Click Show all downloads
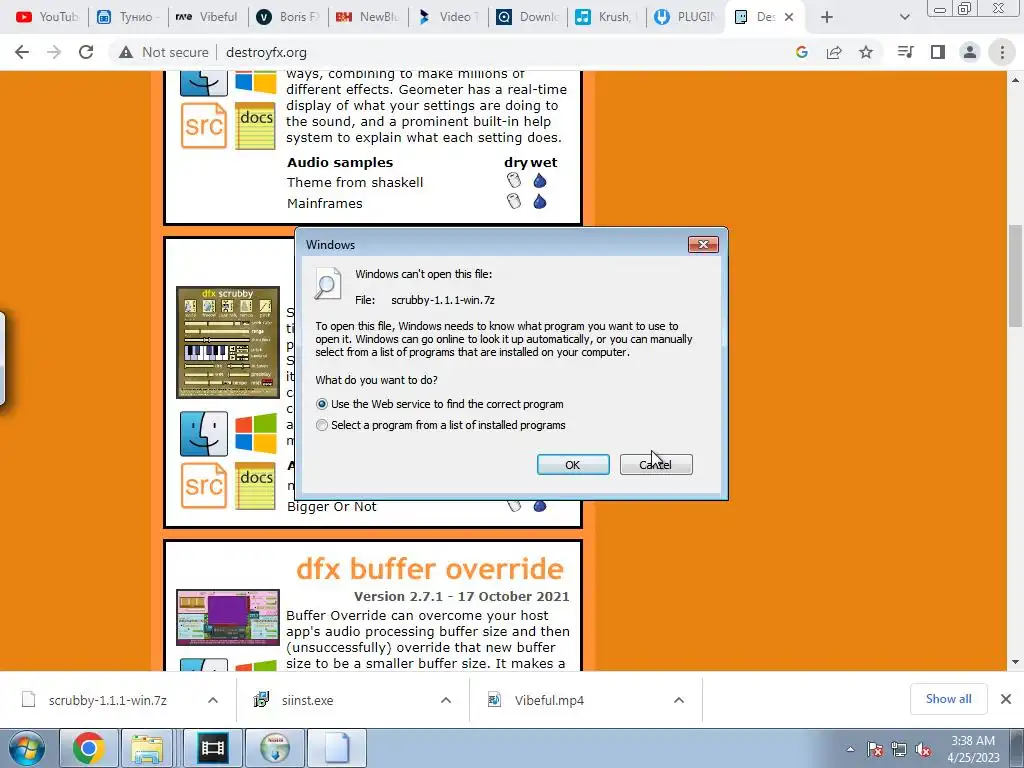The height and width of the screenshot is (768, 1024). pos(948,699)
